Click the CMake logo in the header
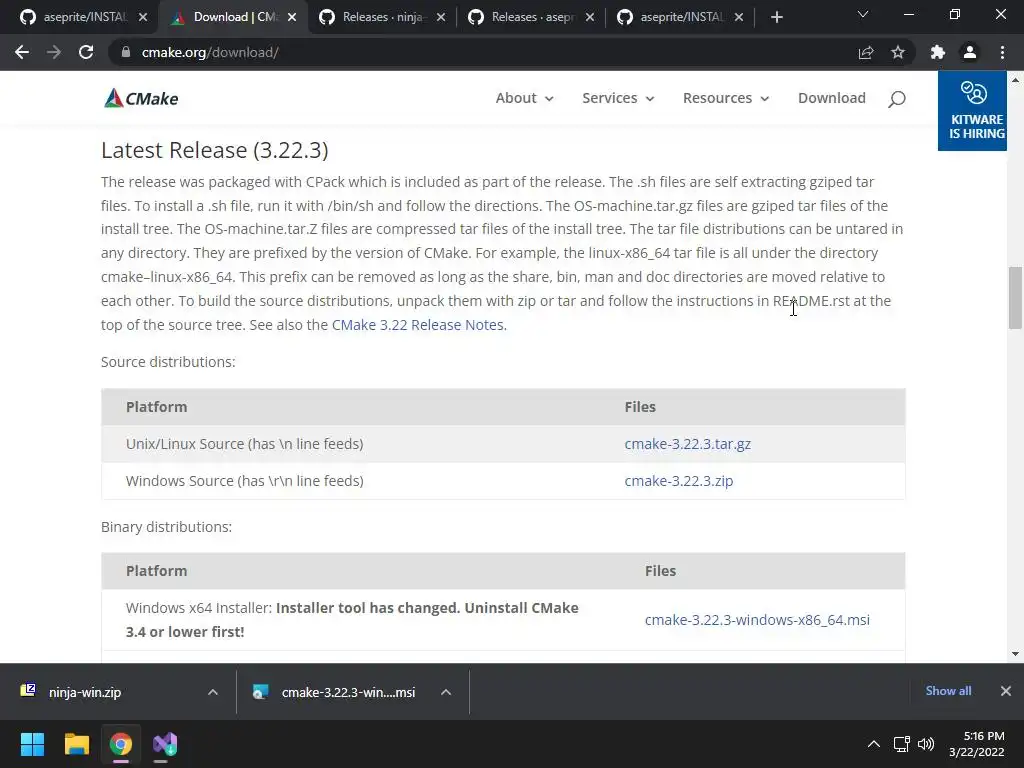The height and width of the screenshot is (768, 1024). 141,98
